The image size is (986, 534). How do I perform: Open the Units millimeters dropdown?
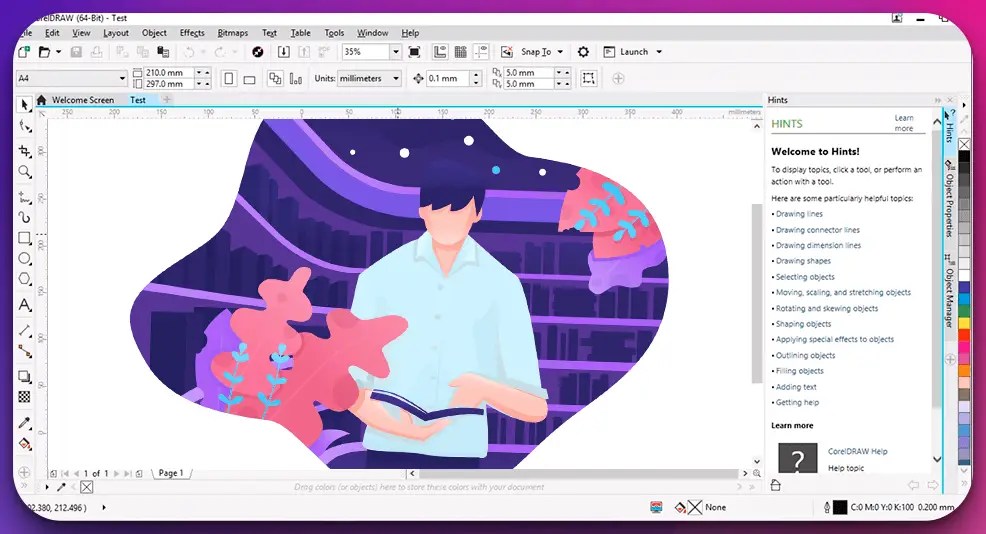[396, 79]
